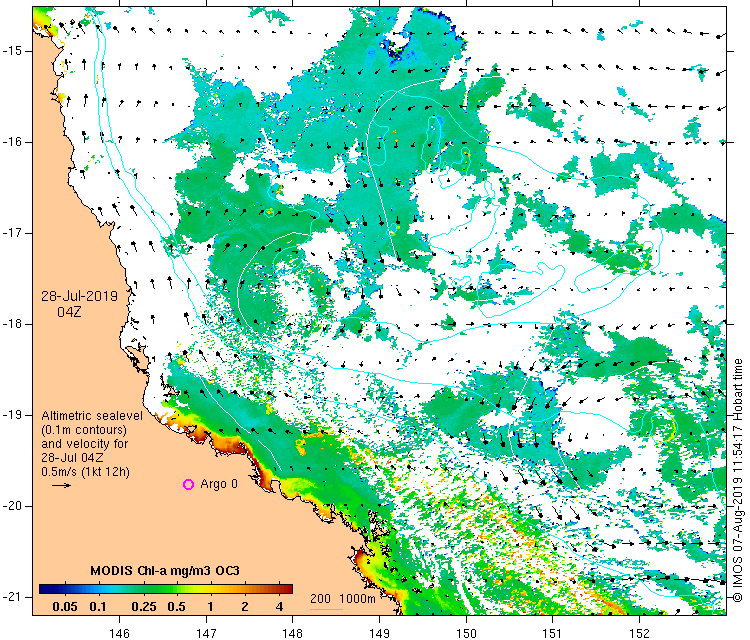The width and height of the screenshot is (750, 640).
Task: Click the '148' longitude axis label
Action: coord(293,634)
